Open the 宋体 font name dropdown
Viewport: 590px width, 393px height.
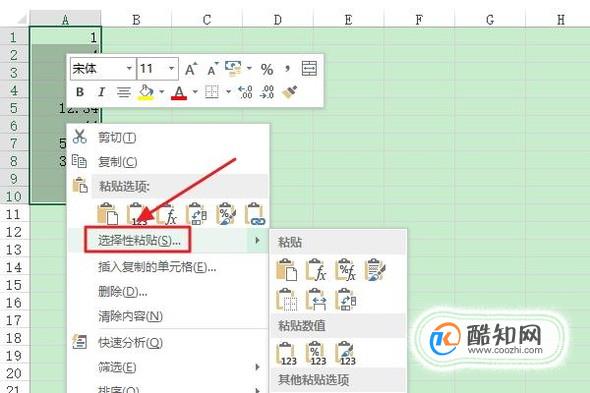(129, 69)
